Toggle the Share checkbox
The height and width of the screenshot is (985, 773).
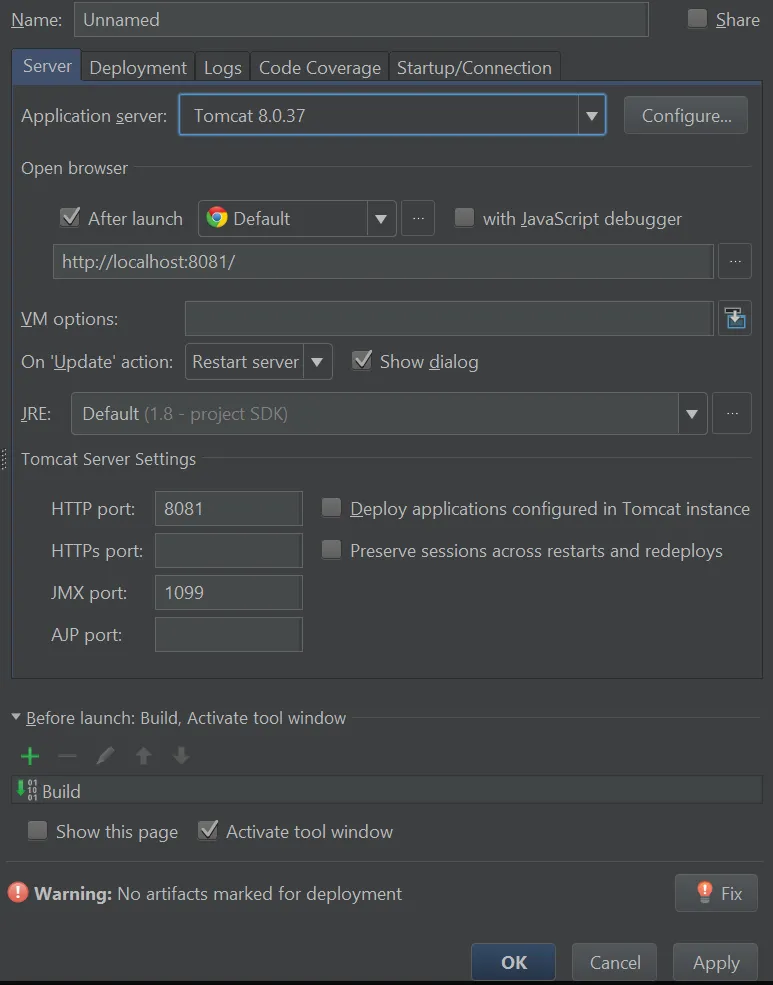[697, 18]
